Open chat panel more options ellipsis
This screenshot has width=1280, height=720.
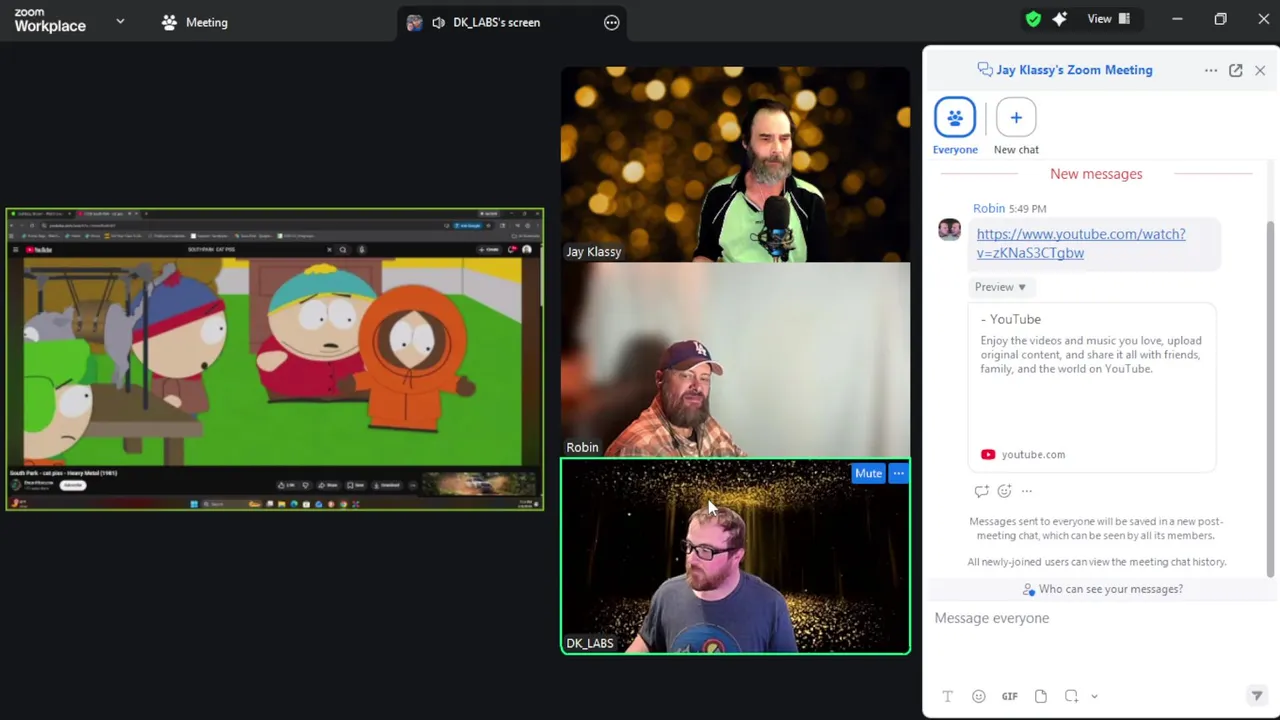click(x=1211, y=70)
